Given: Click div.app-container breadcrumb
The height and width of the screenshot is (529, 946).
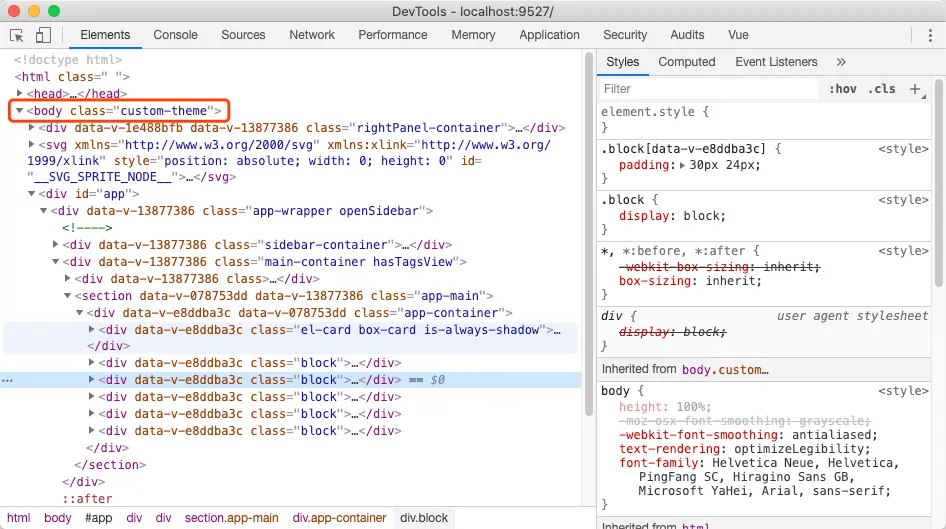Looking at the screenshot, I should click(x=339, y=518).
